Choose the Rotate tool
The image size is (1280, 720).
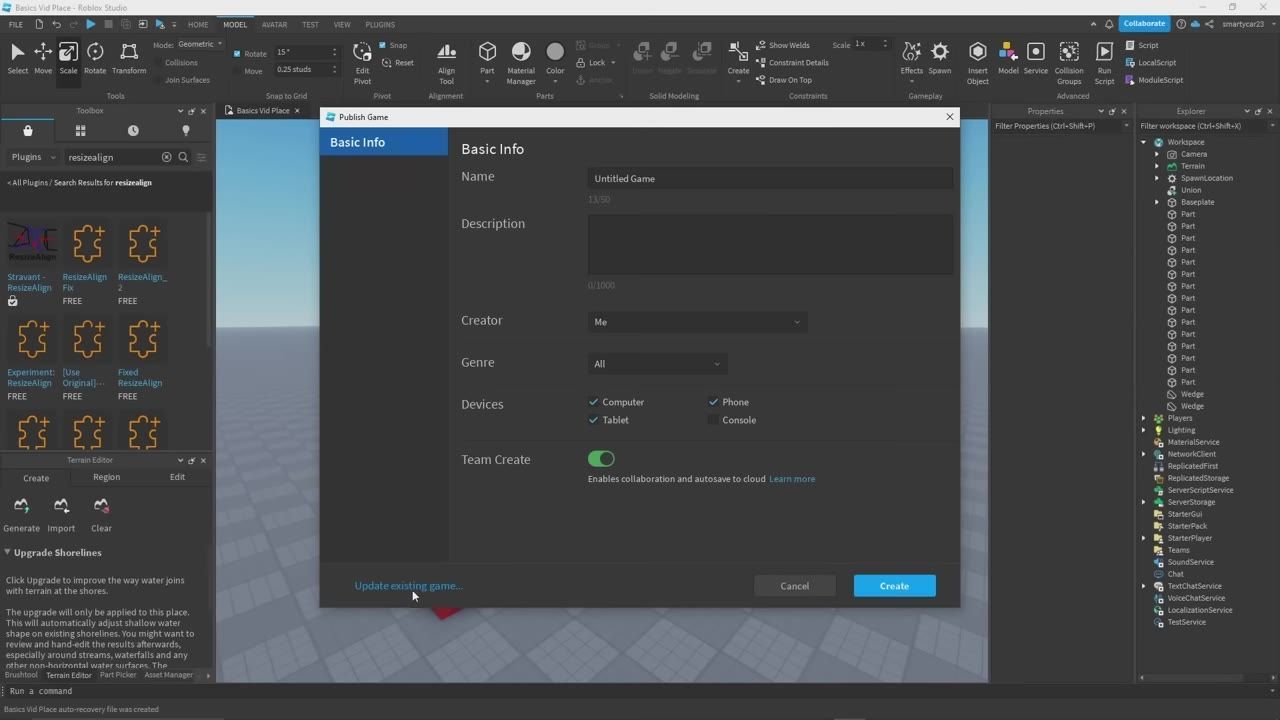[x=95, y=58]
